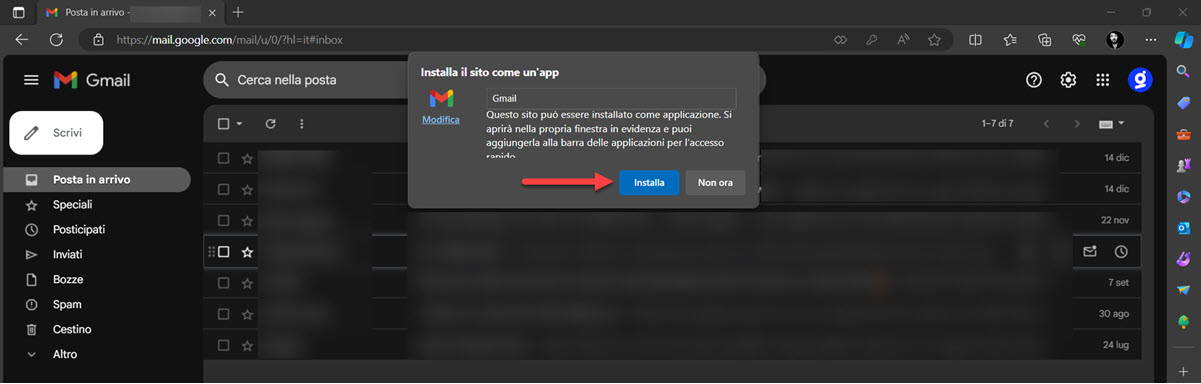Open browser Collections
This screenshot has height=384, width=1201.
point(1045,40)
